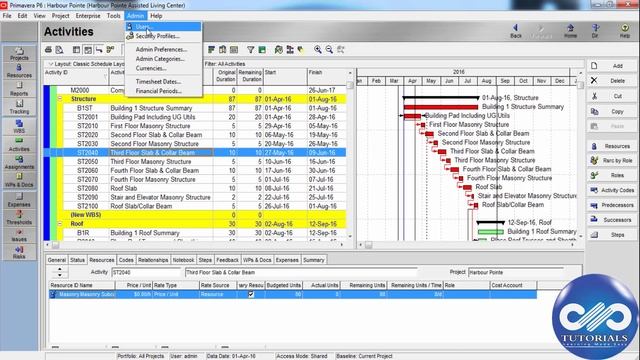The width and height of the screenshot is (640, 360).
Task: Click the Home navigation icon
Action: (x=570, y=31)
